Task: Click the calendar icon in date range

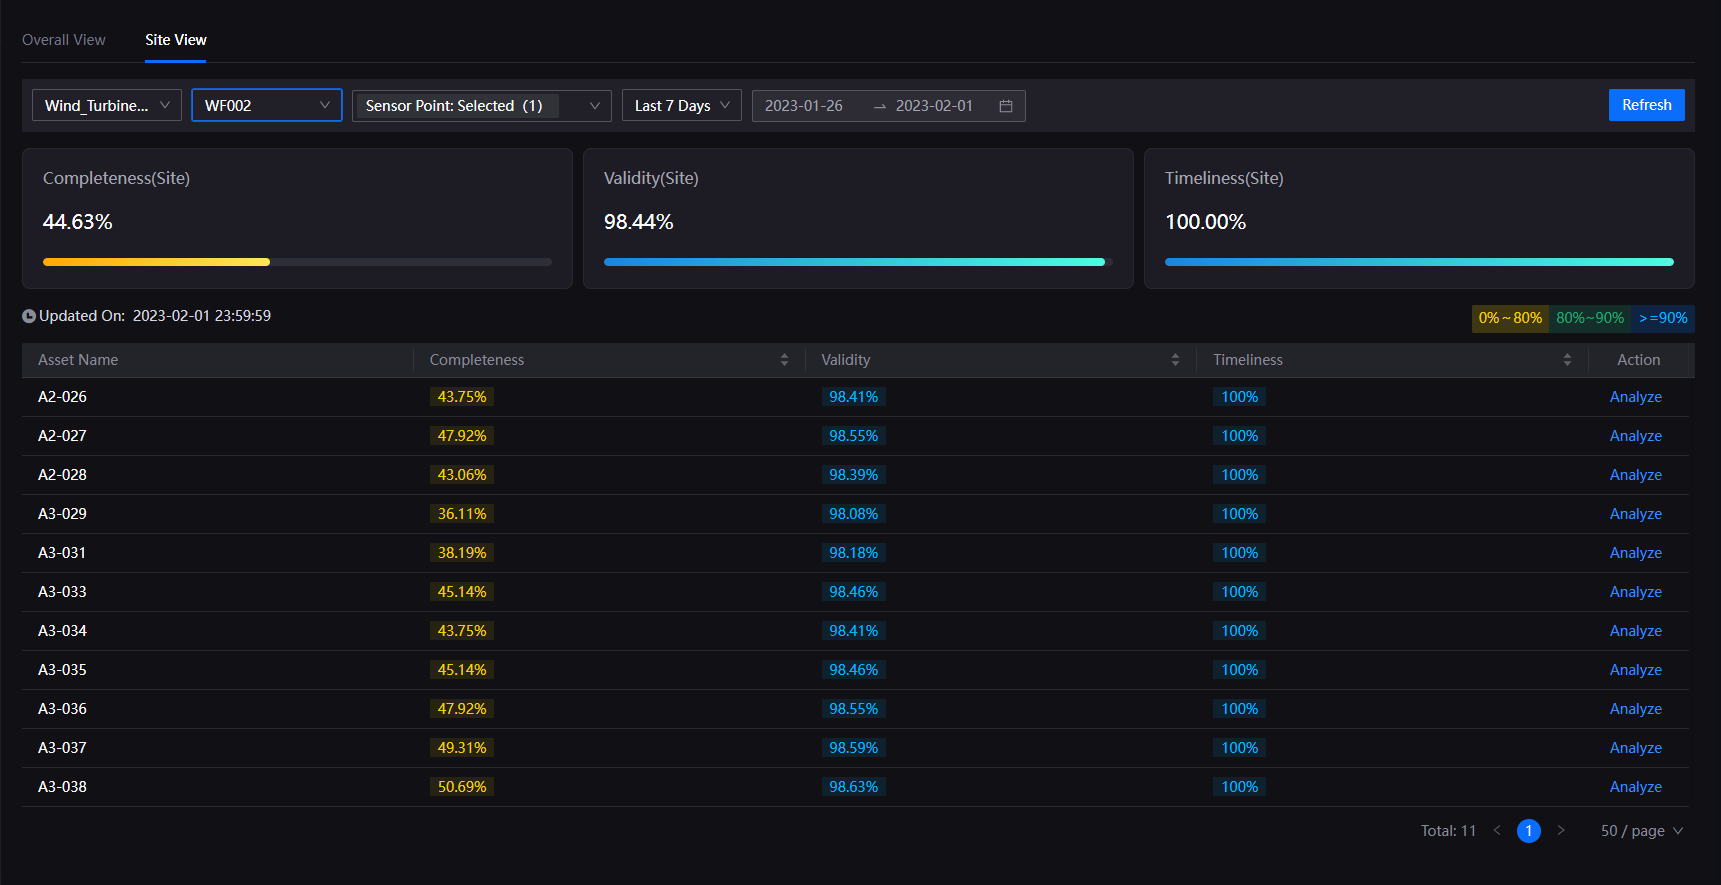Action: (x=1006, y=106)
